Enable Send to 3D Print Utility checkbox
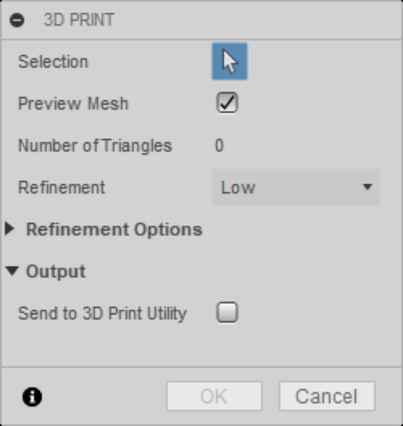This screenshot has width=403, height=426. pos(227,312)
